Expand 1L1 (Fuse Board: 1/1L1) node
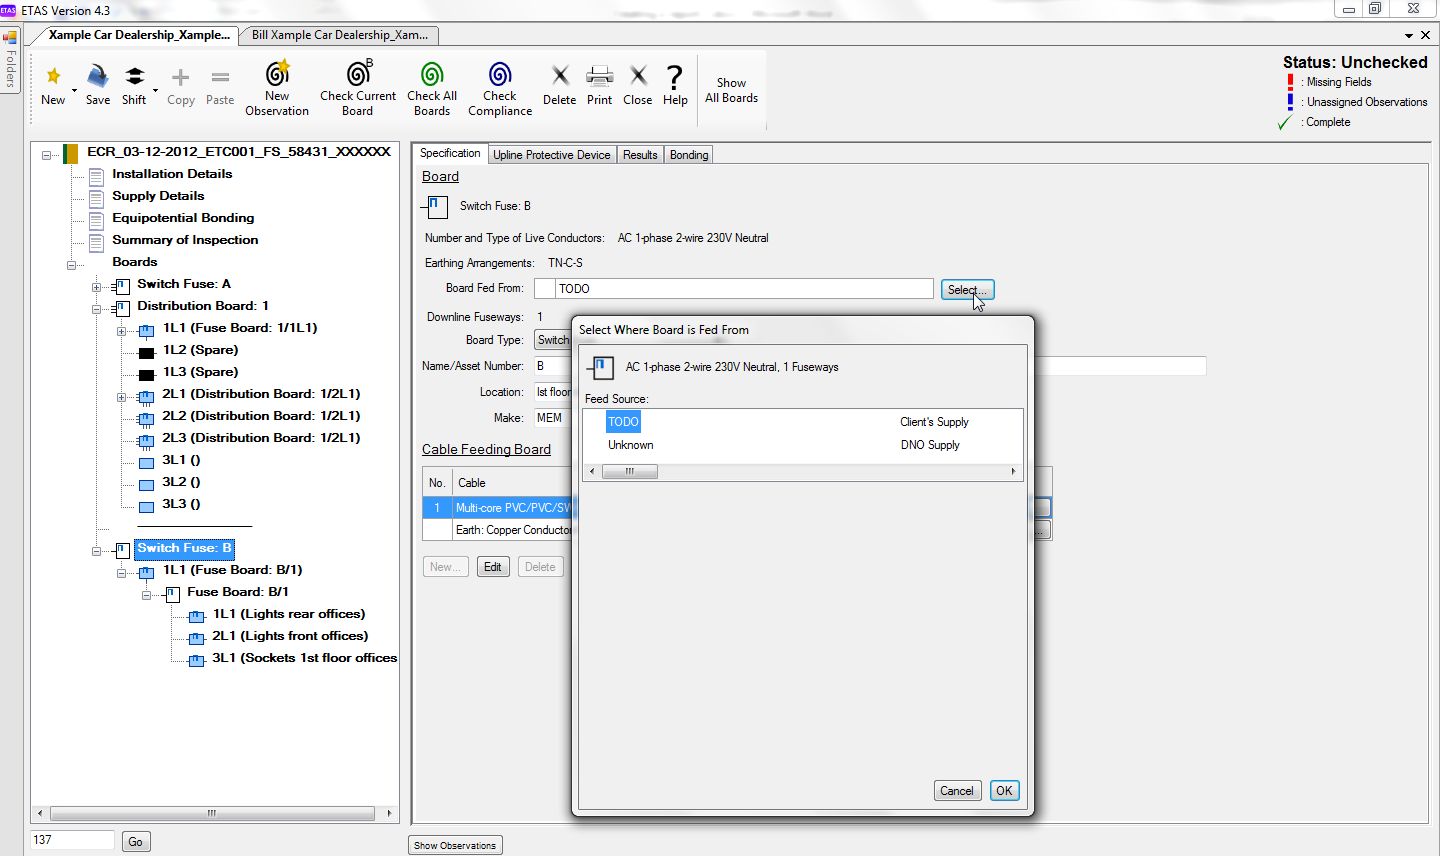Image resolution: width=1440 pixels, height=856 pixels. pos(121,331)
